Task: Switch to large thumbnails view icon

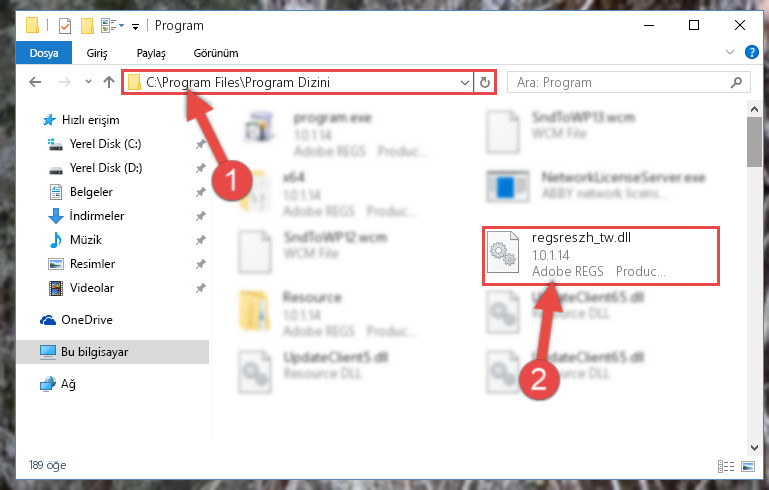Action: [x=748, y=466]
